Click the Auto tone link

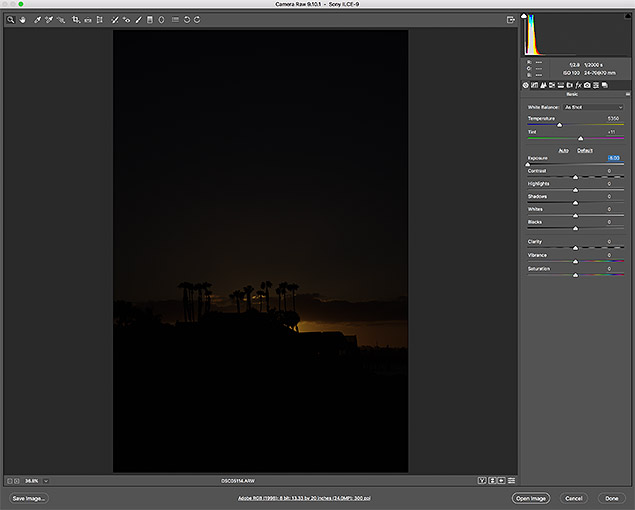pyautogui.click(x=563, y=150)
